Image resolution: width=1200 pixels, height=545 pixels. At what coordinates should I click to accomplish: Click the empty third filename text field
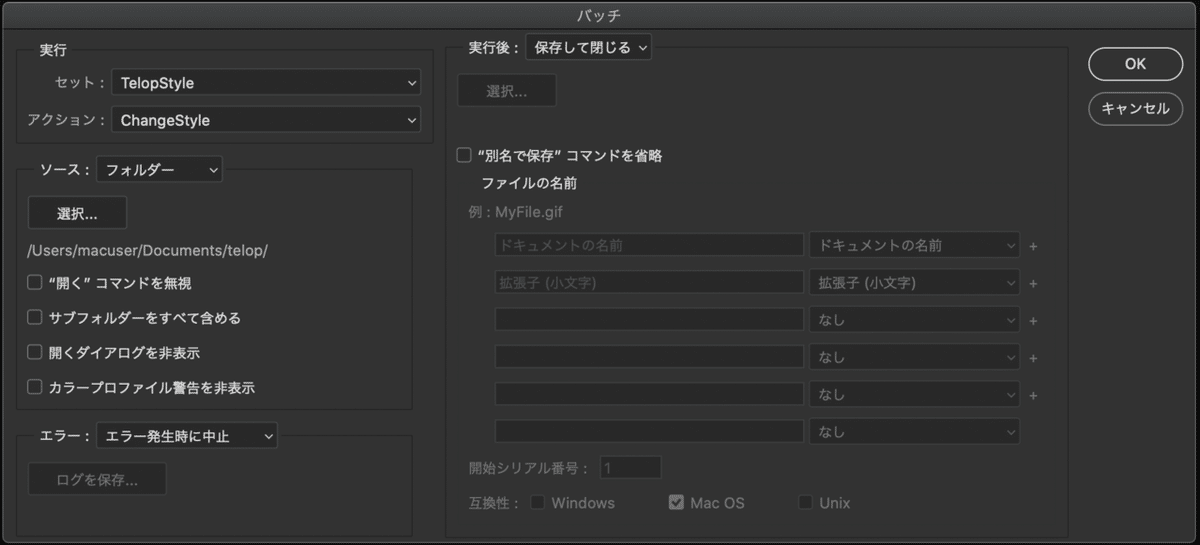tap(649, 320)
